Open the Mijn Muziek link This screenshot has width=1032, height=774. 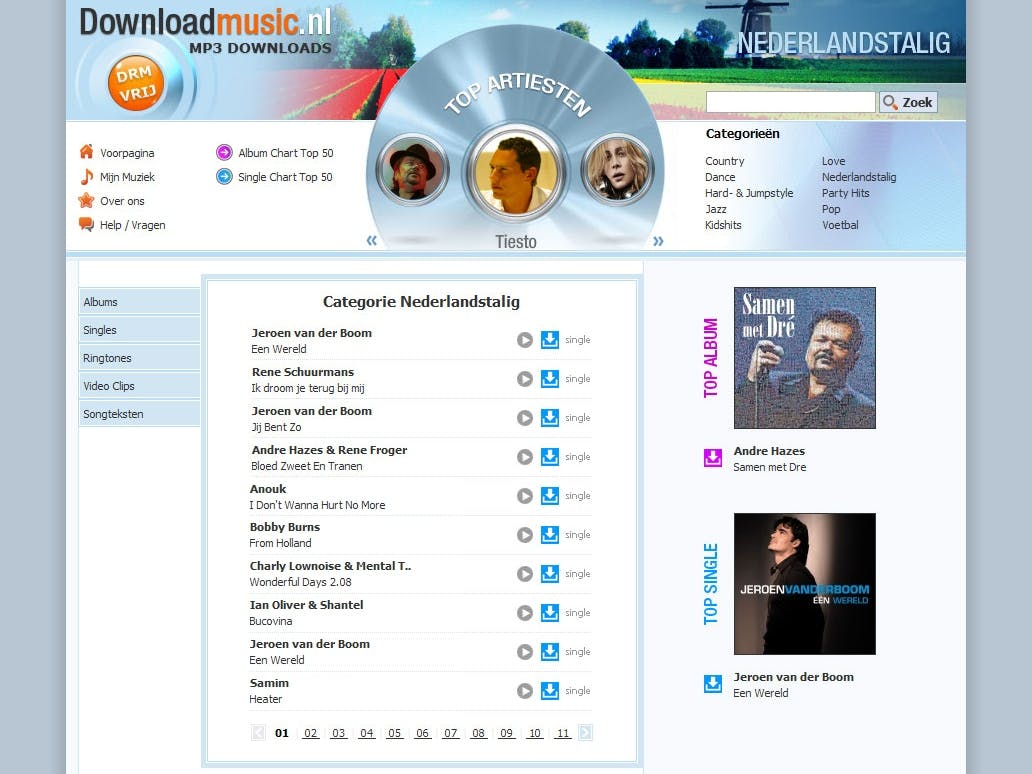pos(127,177)
